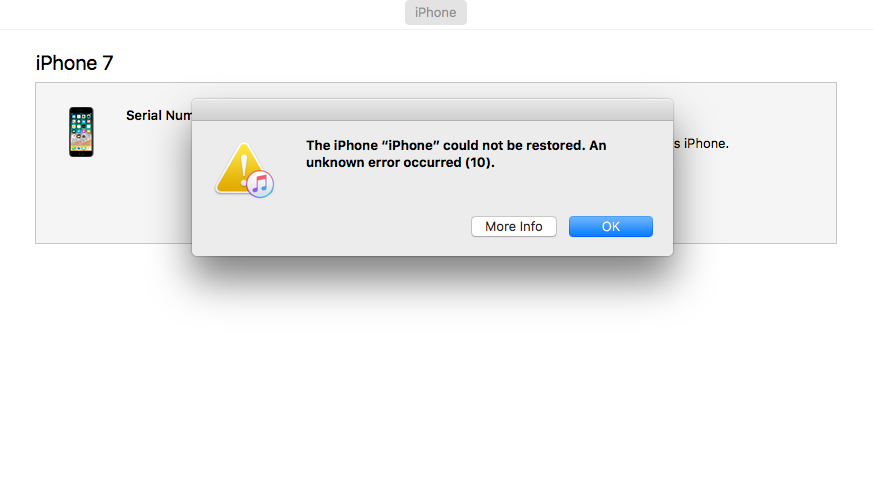873x487 pixels.
Task: Open More Info about the restore error
Action: coord(513,227)
